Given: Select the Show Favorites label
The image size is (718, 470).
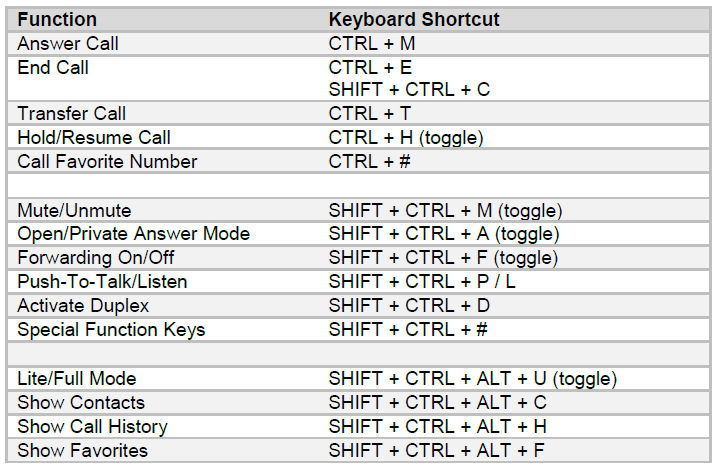Looking at the screenshot, I should 82,451.
